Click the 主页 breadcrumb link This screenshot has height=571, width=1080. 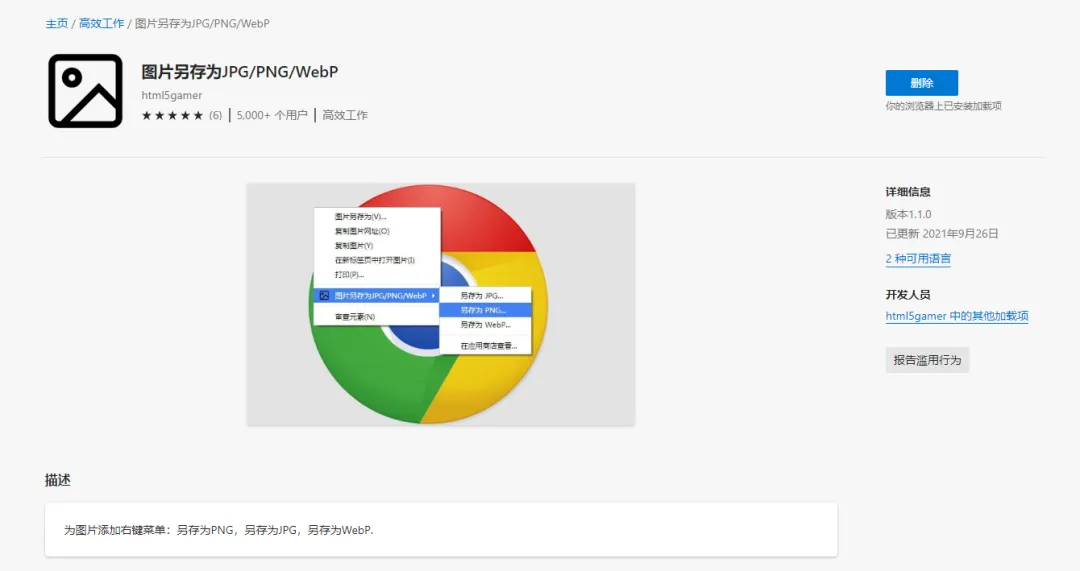[x=56, y=23]
